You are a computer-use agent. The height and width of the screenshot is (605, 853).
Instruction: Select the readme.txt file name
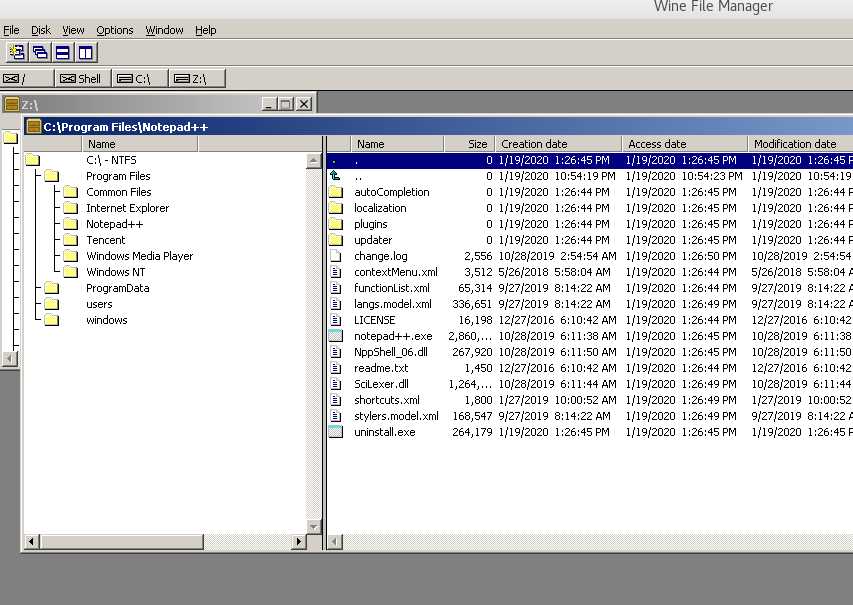[381, 368]
